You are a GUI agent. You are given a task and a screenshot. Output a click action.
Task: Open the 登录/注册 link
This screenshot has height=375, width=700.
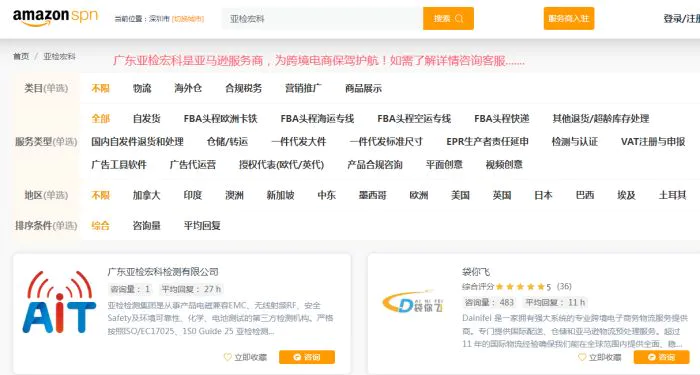coord(681,19)
